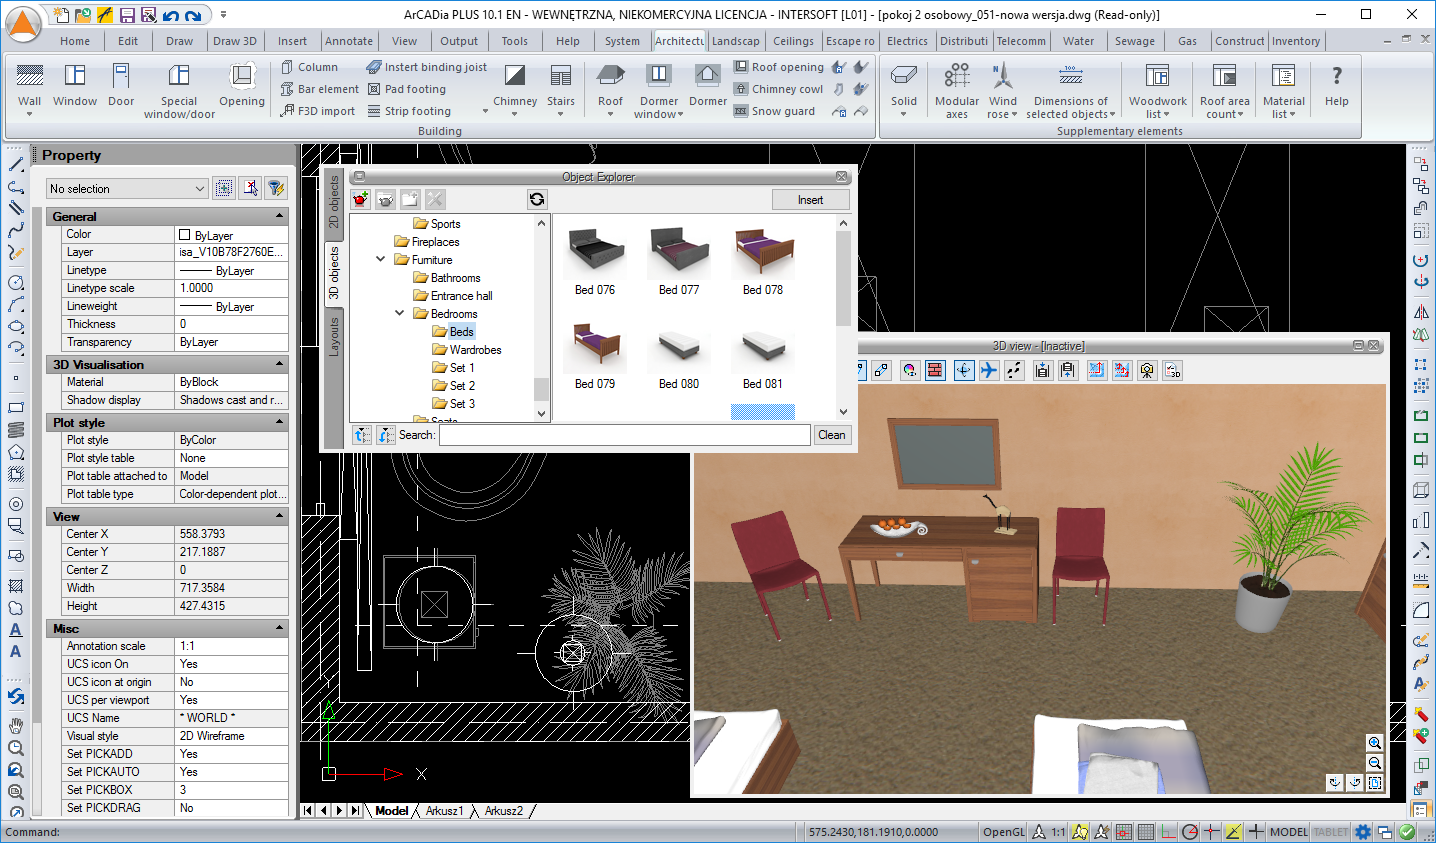Click the Stairs tool icon

coord(561,77)
